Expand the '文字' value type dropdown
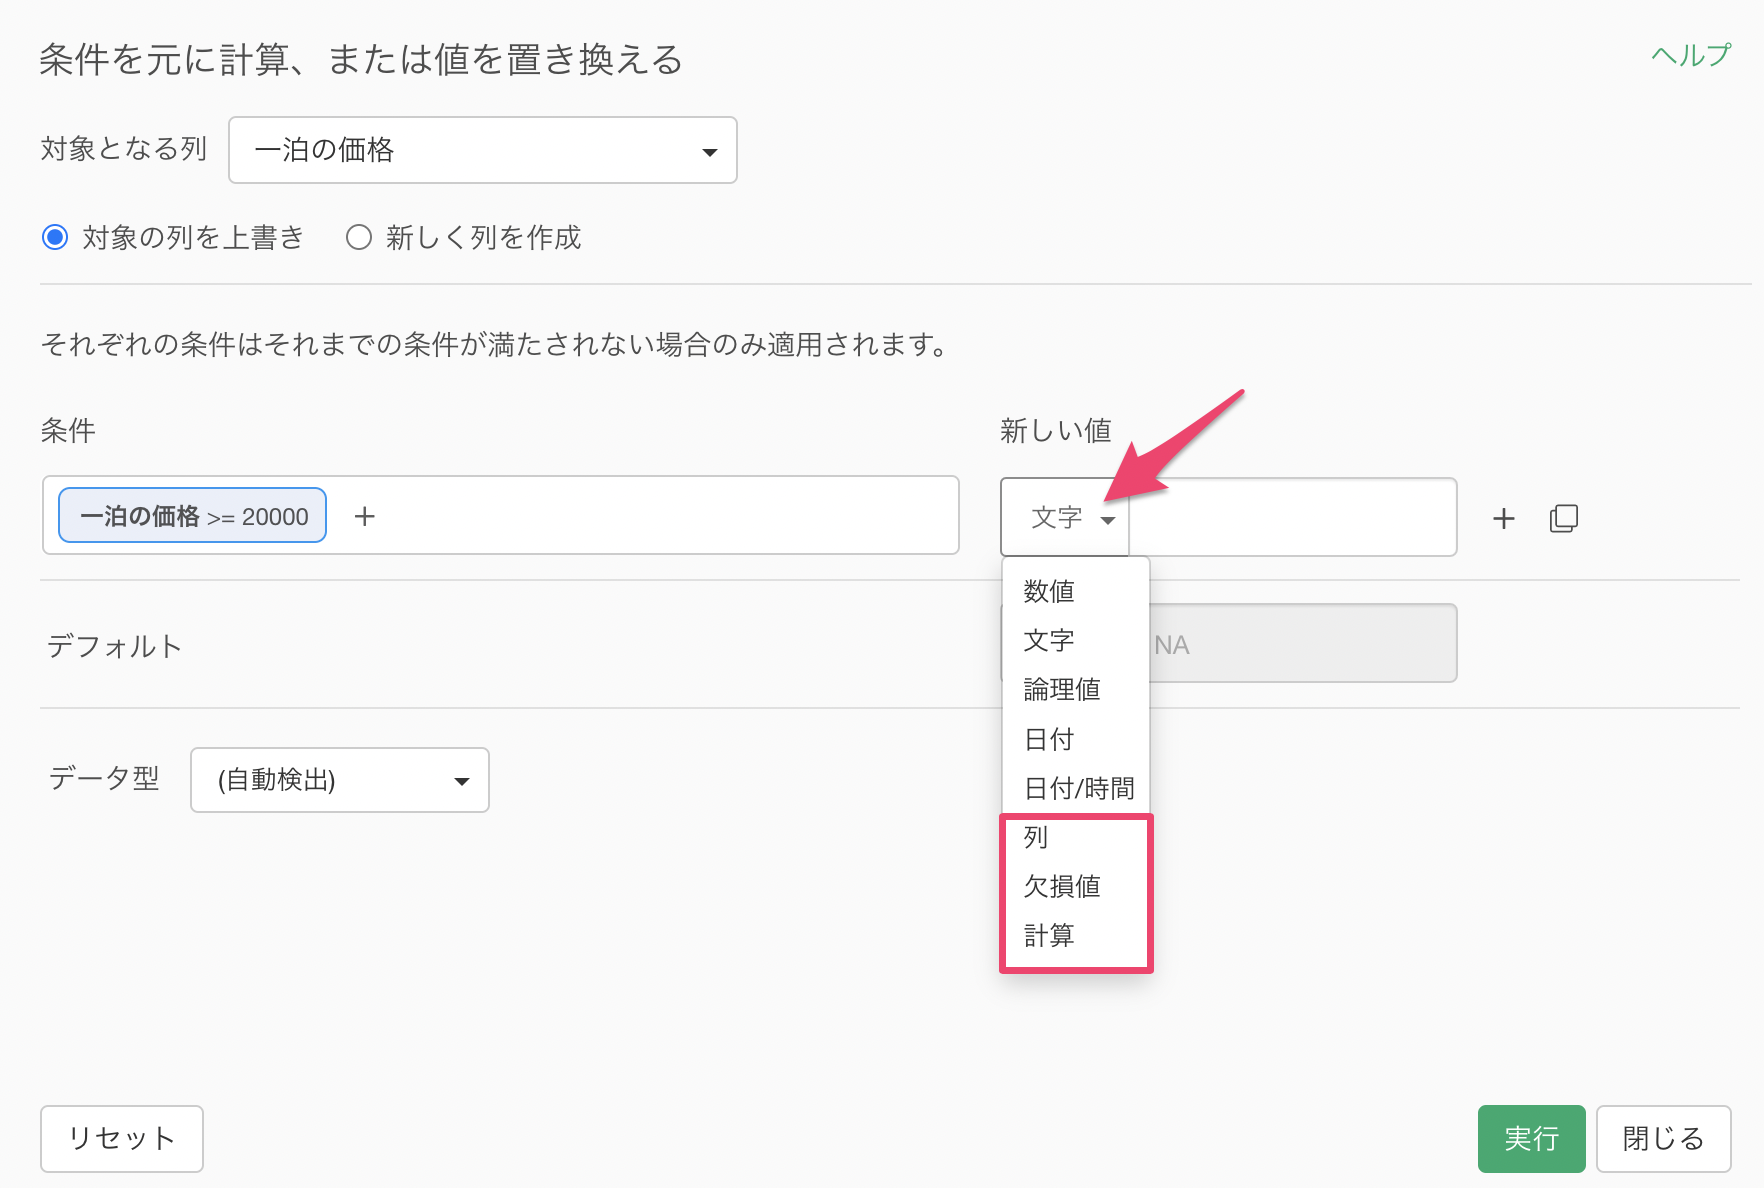The width and height of the screenshot is (1764, 1188). point(1066,518)
